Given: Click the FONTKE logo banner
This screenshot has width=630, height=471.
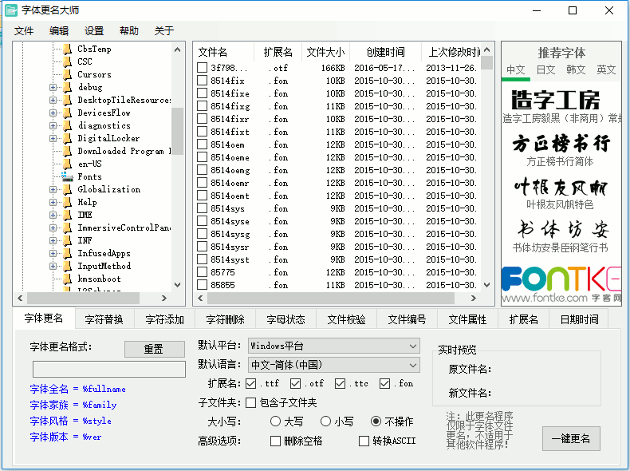Looking at the screenshot, I should pos(561,284).
